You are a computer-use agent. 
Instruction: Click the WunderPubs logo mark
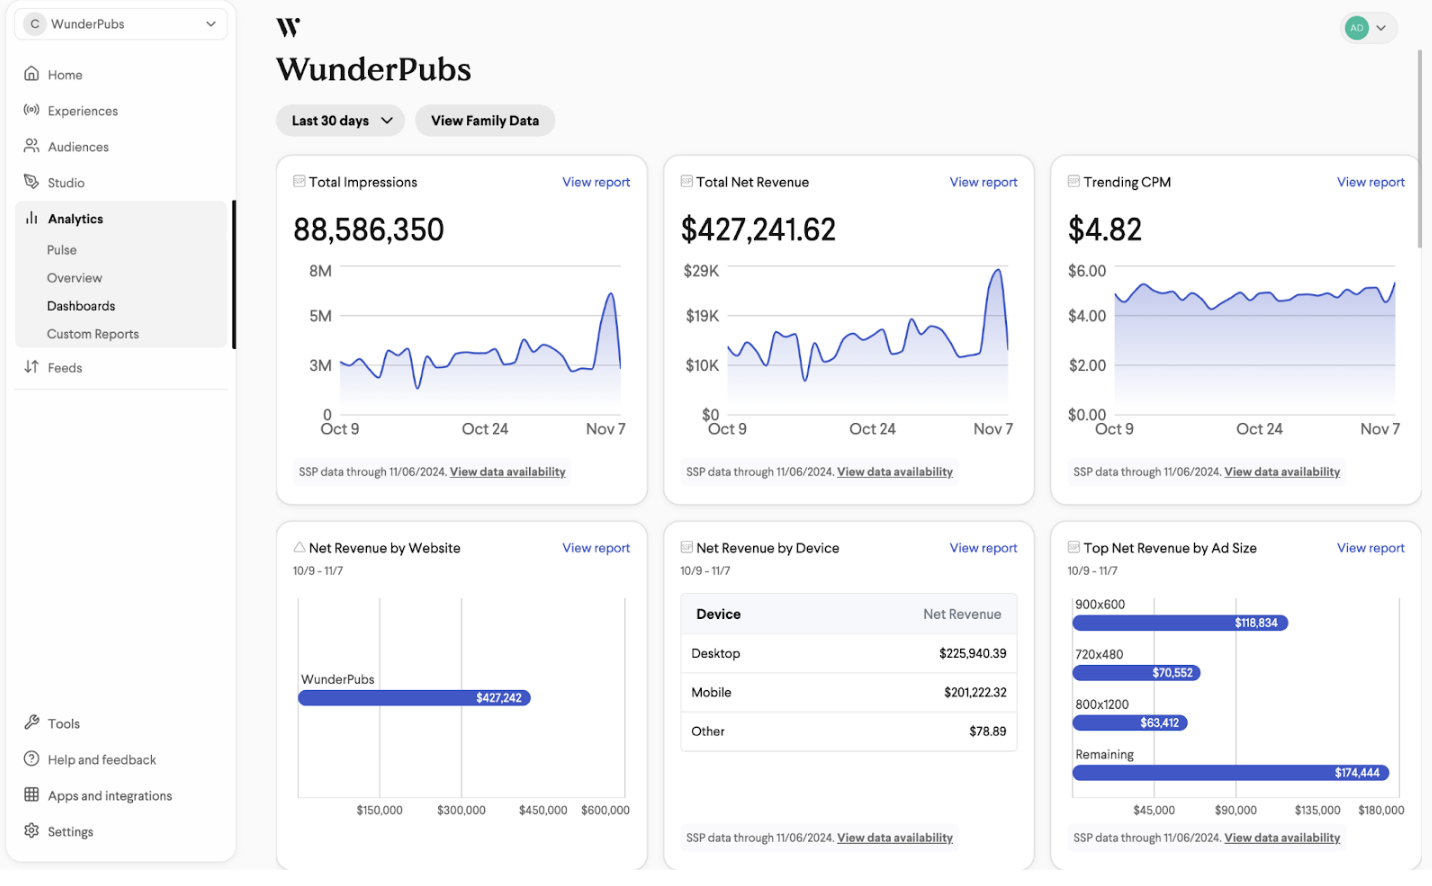coord(288,28)
